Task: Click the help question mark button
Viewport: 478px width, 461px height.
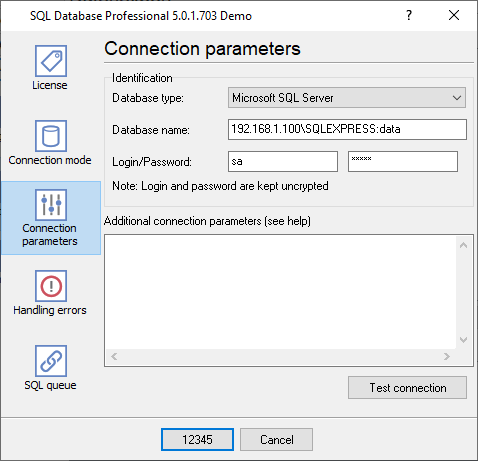Action: 409,15
